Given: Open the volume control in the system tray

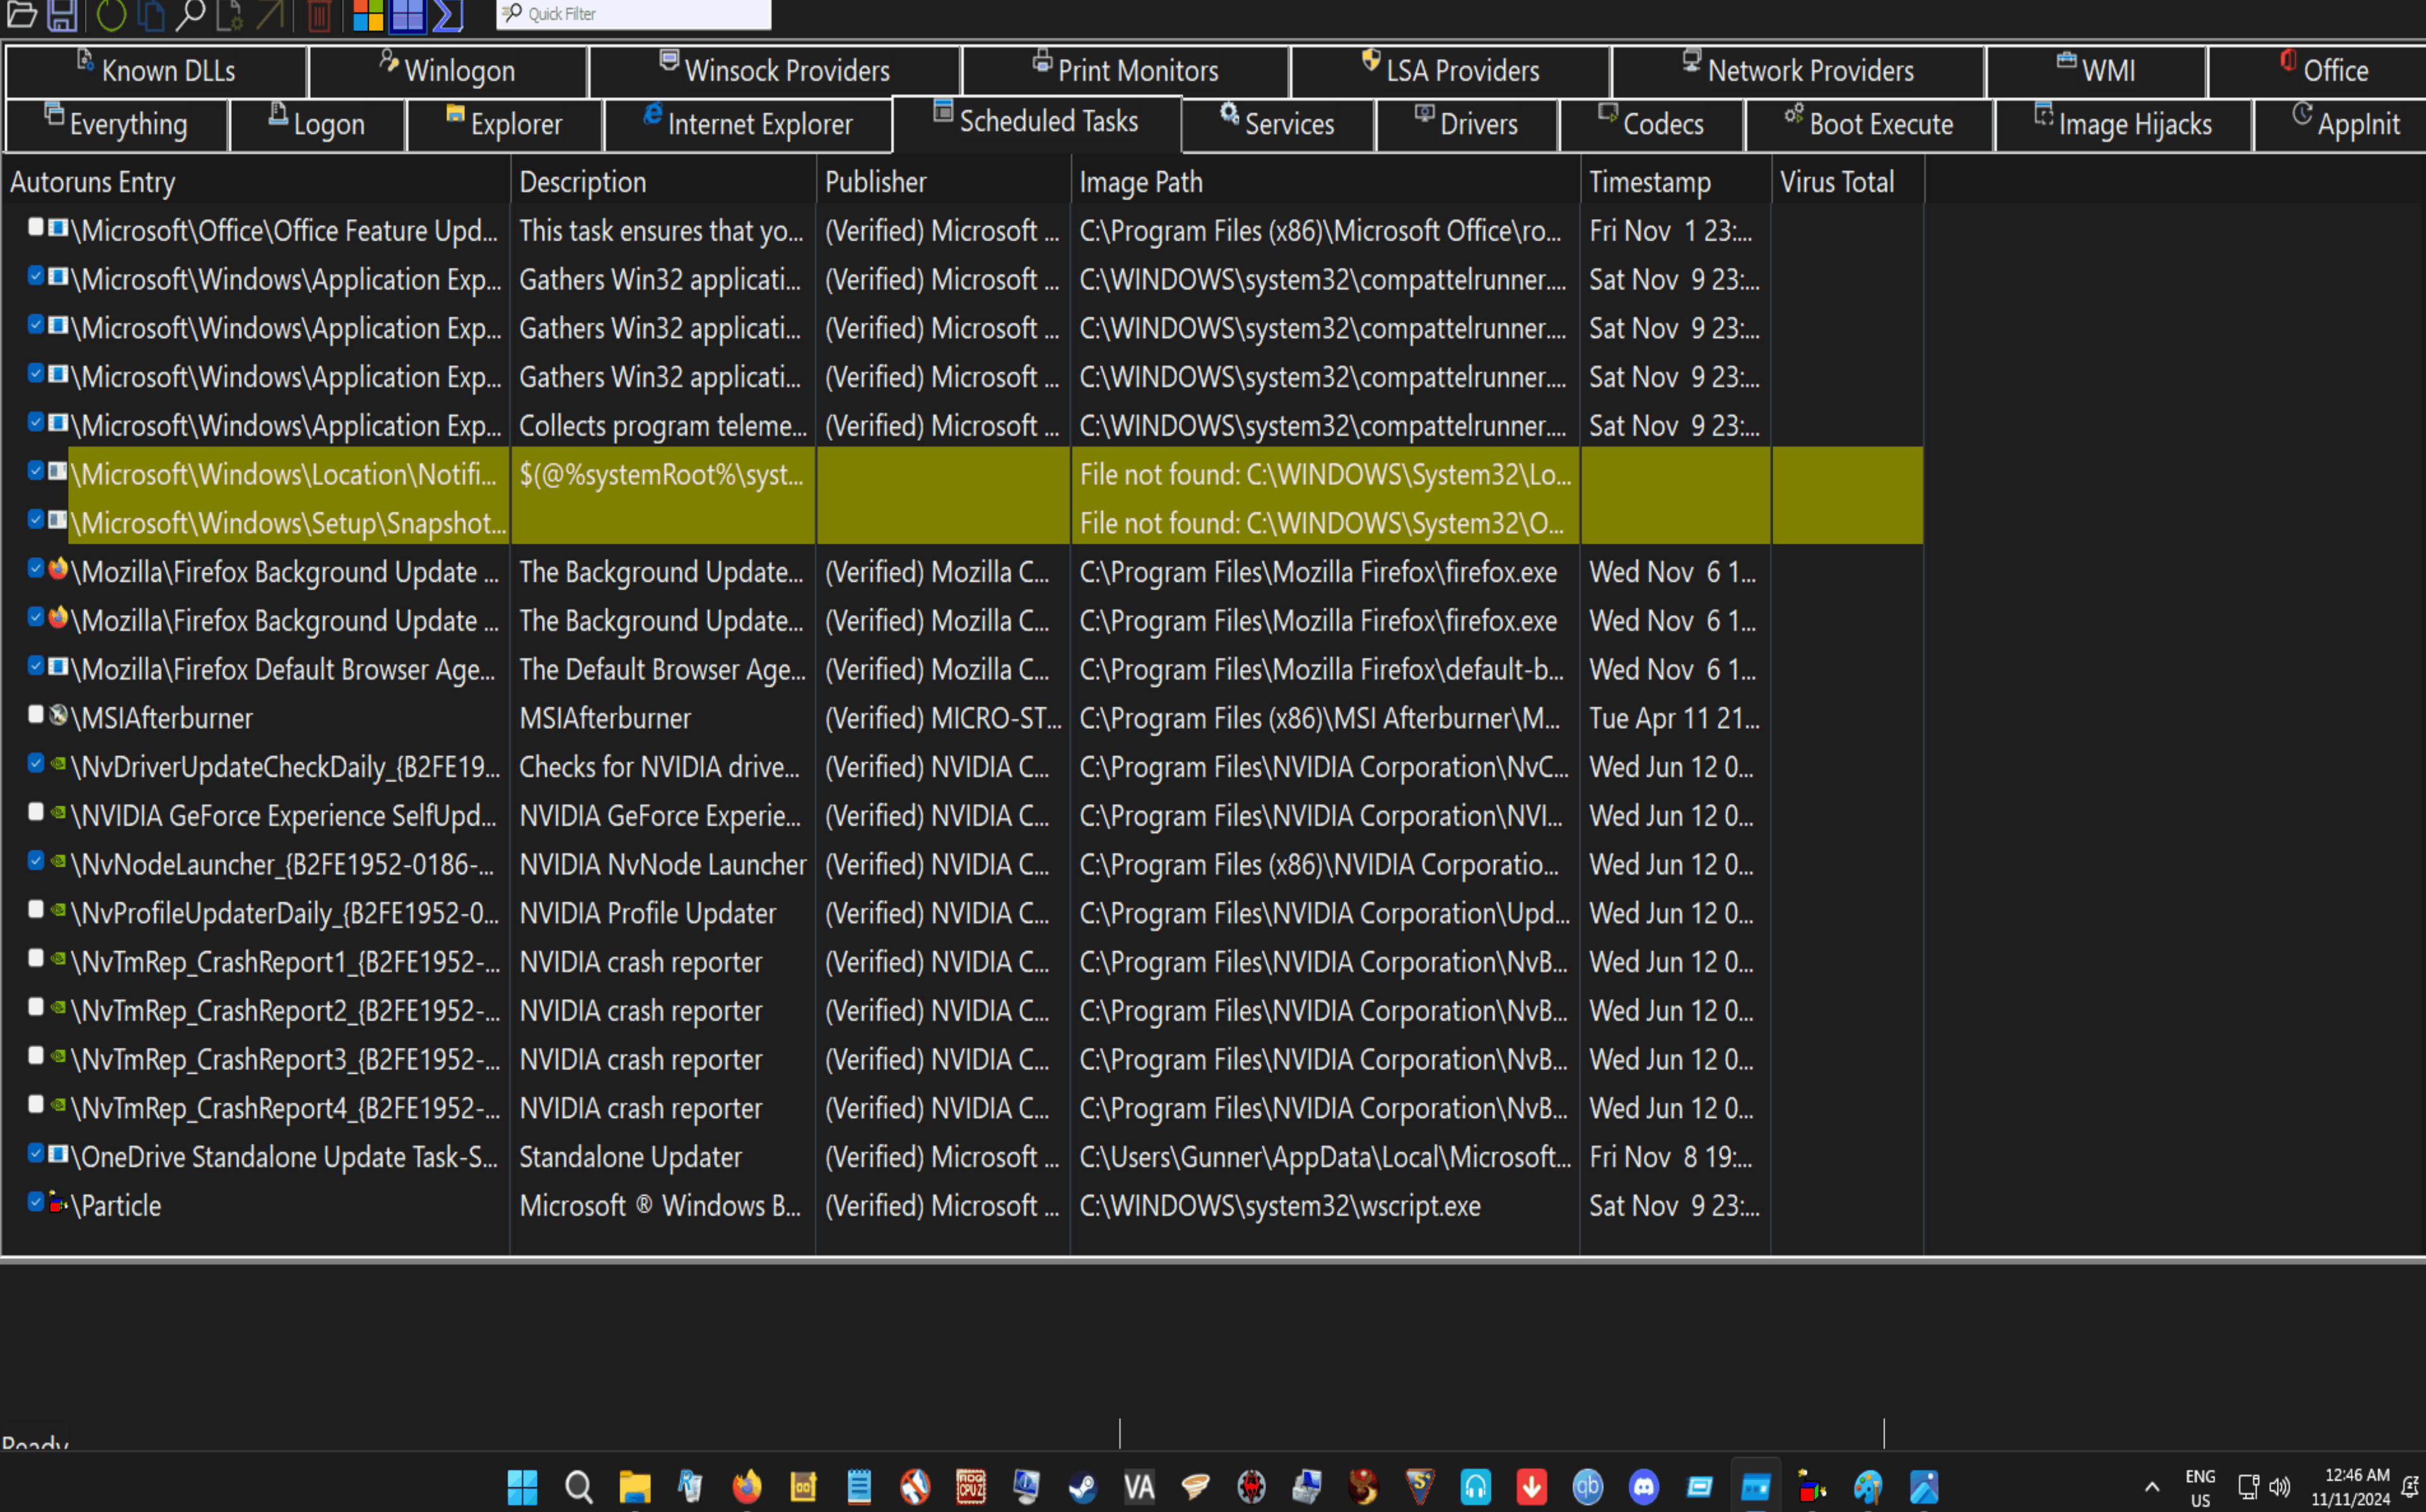Looking at the screenshot, I should point(2279,1486).
